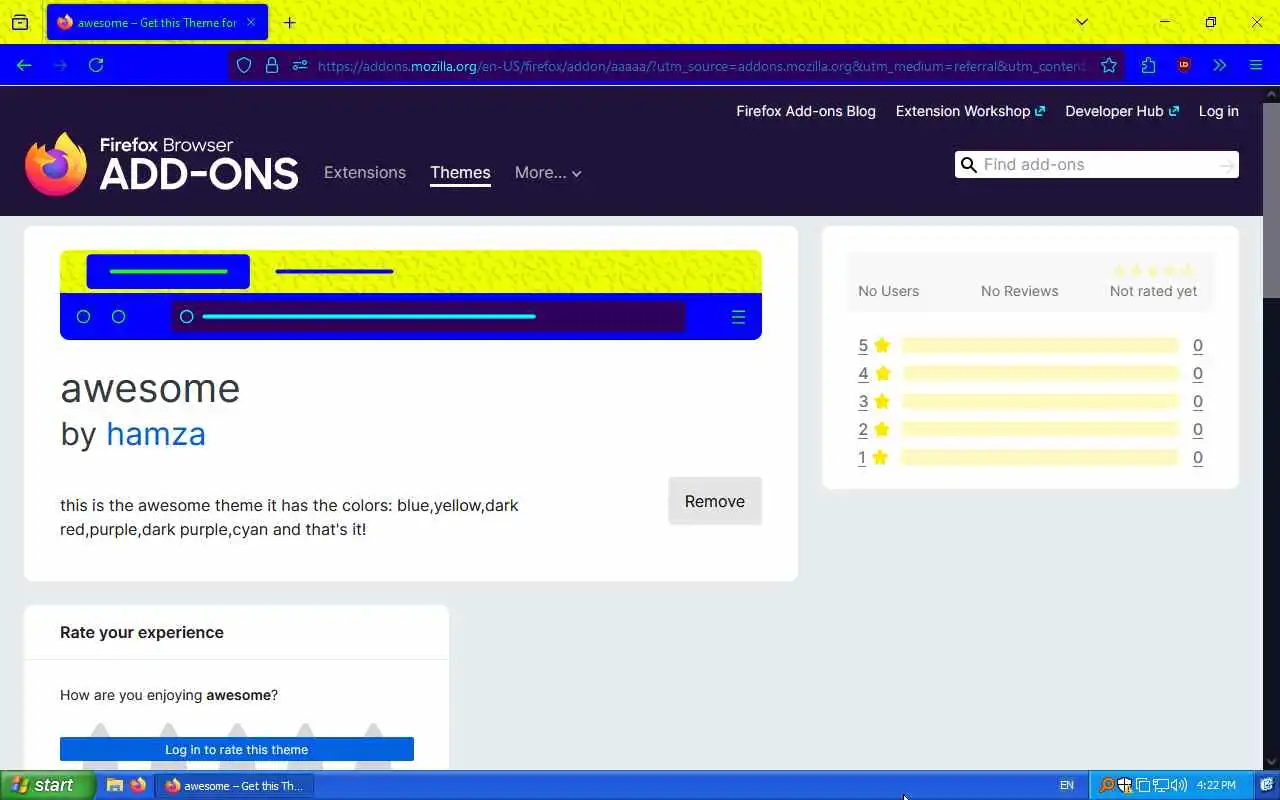Click the awesome theme preview image
The height and width of the screenshot is (800, 1280).
coord(411,295)
